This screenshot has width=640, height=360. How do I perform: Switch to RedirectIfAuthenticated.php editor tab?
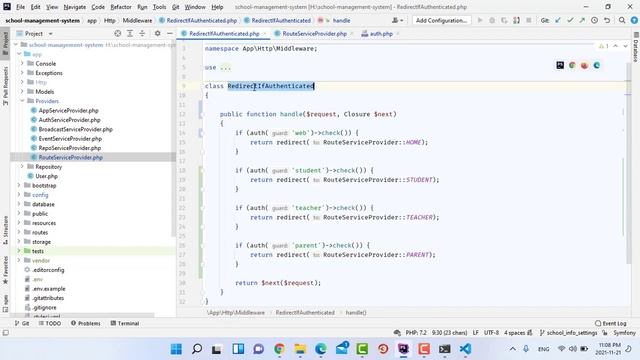[223, 33]
